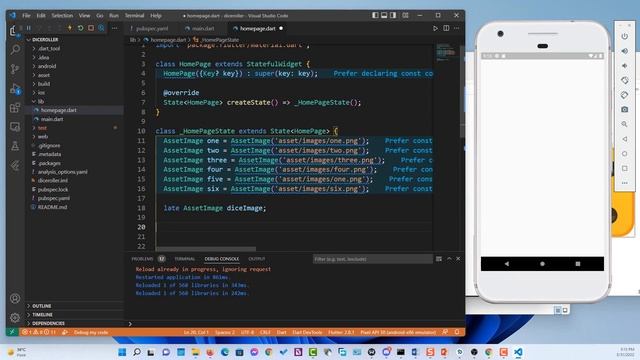The height and width of the screenshot is (360, 640).
Task: Collapse the DICEROLLER root folder
Action: [x=45, y=40]
